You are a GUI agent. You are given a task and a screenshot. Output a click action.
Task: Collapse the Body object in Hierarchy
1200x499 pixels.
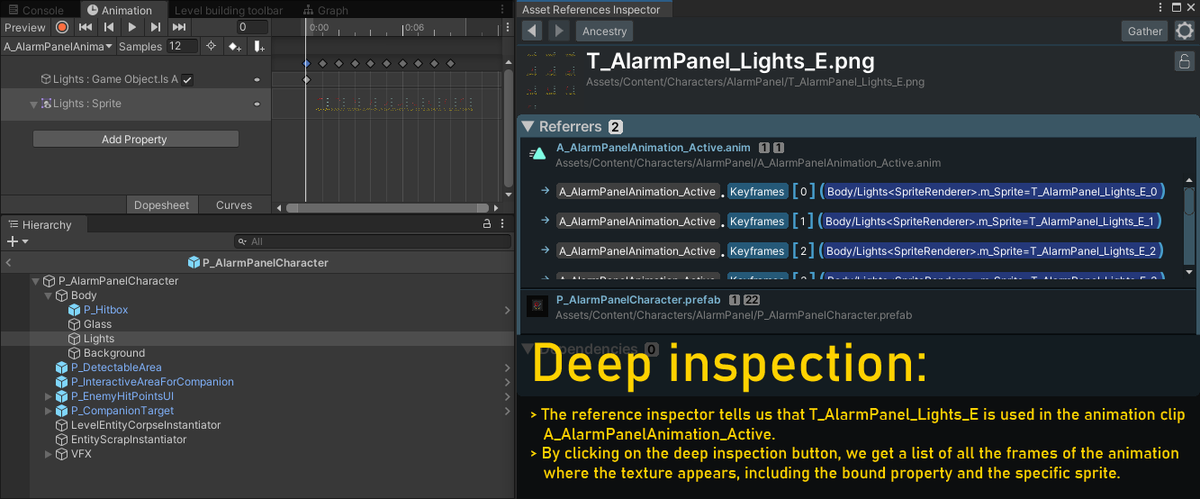(48, 296)
